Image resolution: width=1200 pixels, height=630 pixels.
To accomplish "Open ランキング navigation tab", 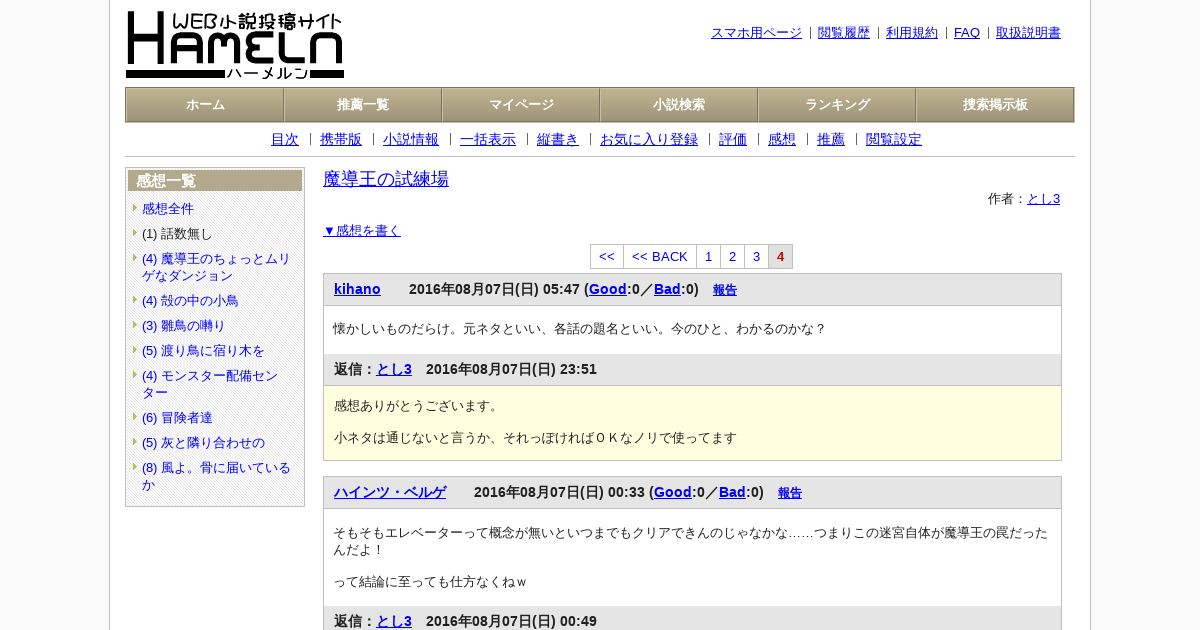I will [837, 105].
